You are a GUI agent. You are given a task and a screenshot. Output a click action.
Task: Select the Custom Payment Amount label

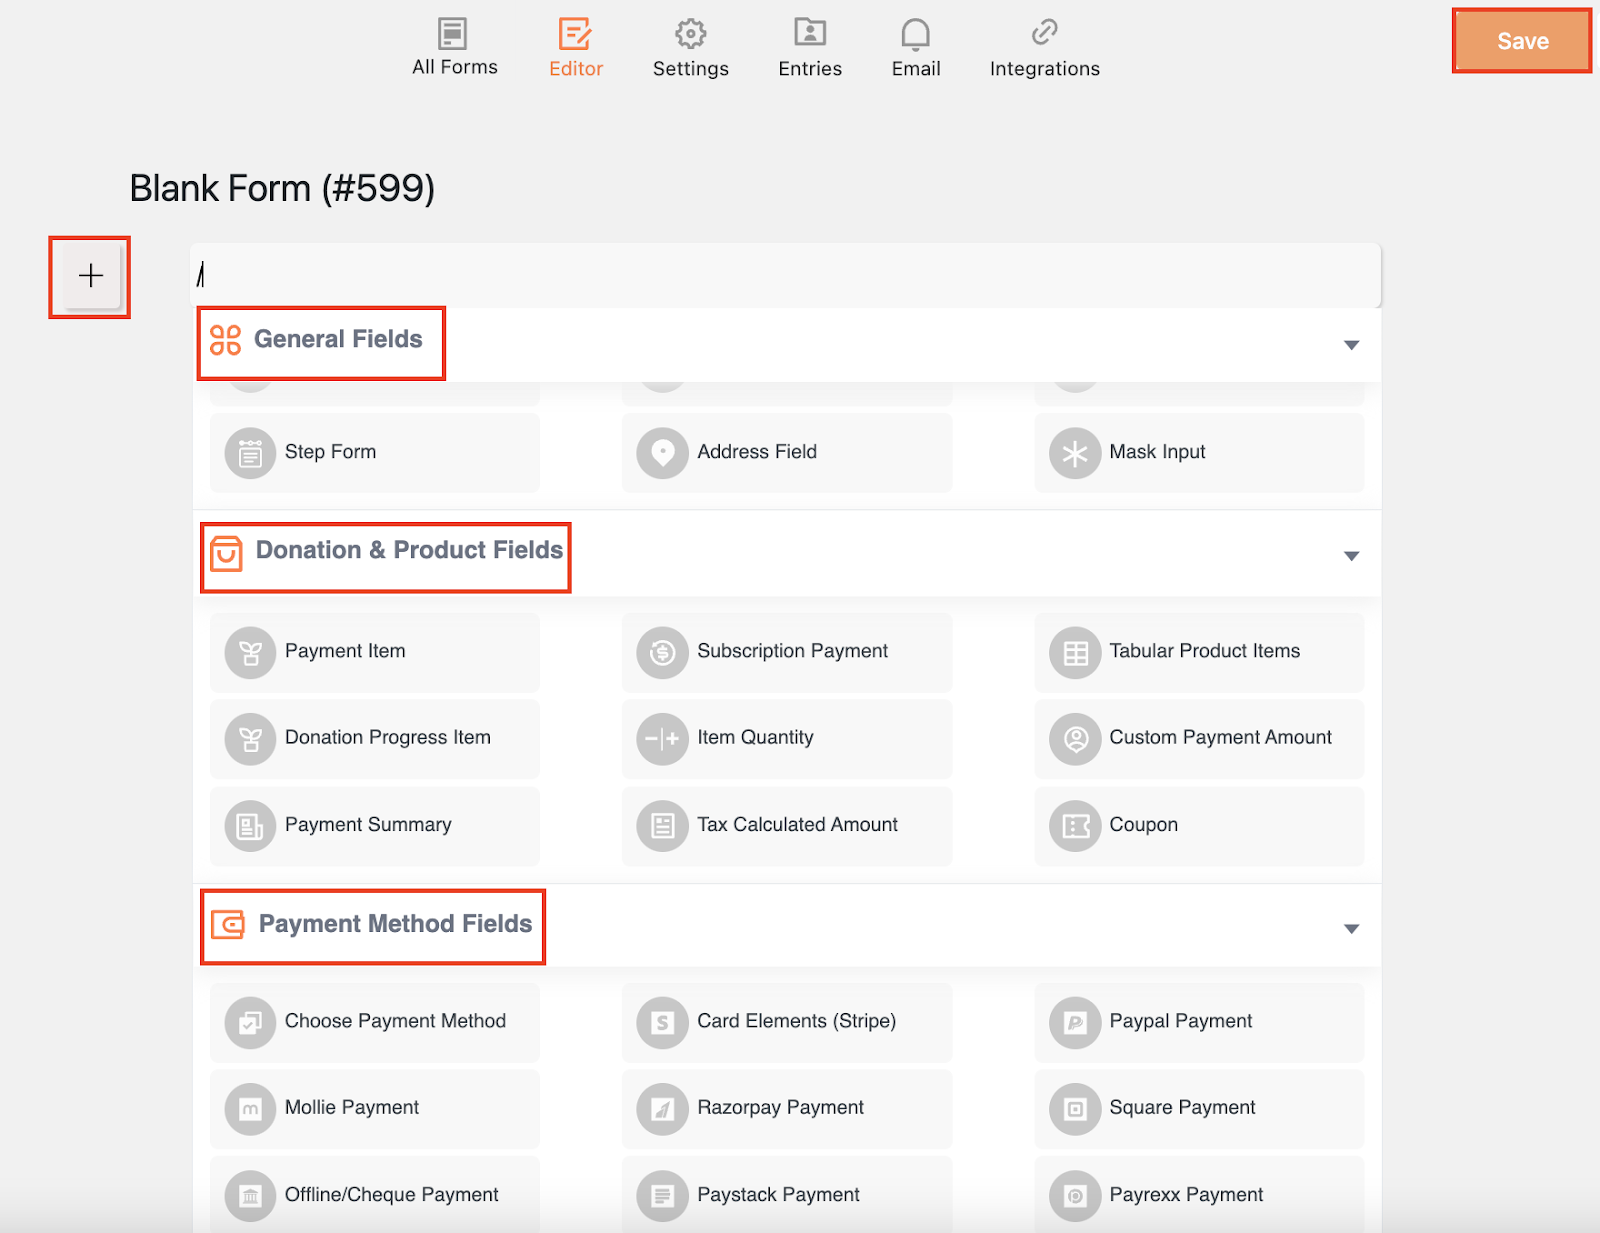[x=1220, y=737]
